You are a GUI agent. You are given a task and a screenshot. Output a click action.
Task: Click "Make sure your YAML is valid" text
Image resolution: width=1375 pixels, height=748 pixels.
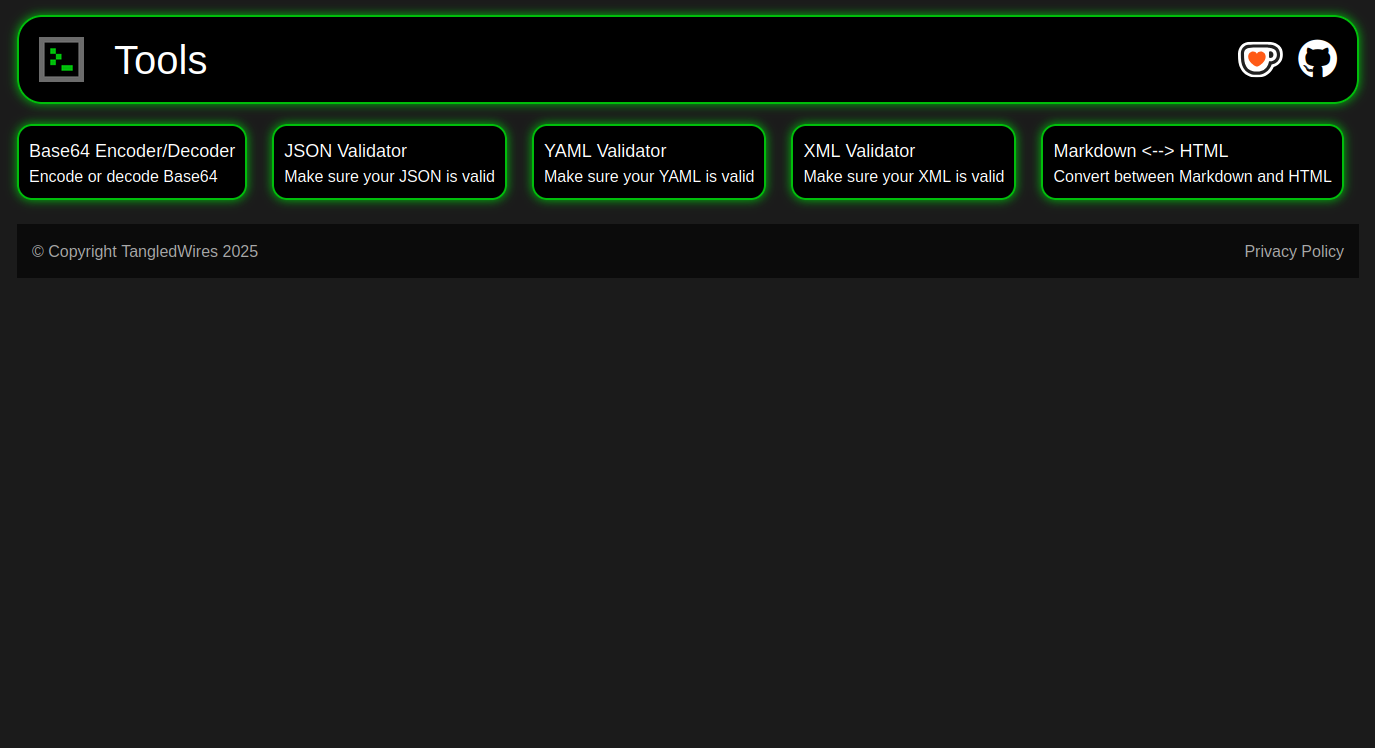[649, 177]
